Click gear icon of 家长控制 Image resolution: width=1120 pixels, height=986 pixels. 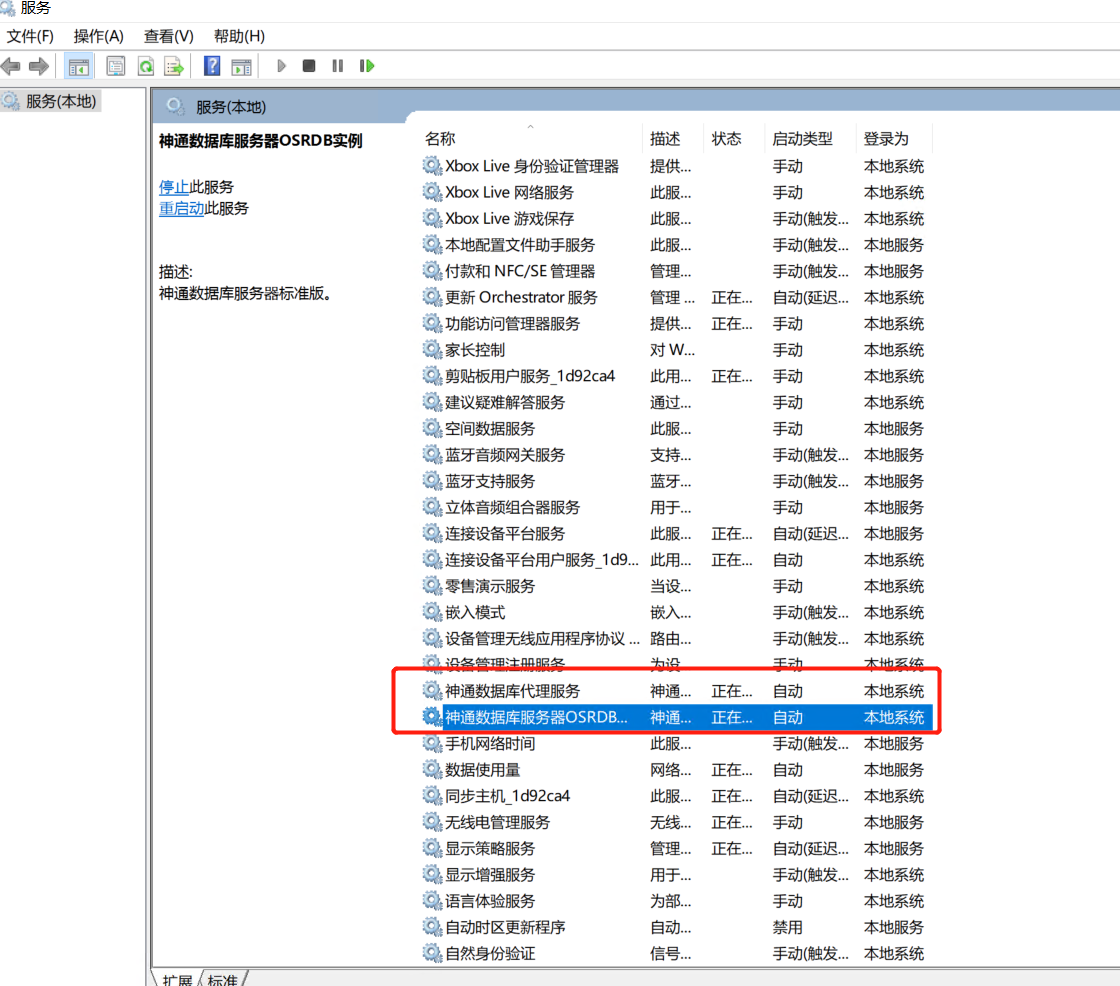pyautogui.click(x=431, y=349)
